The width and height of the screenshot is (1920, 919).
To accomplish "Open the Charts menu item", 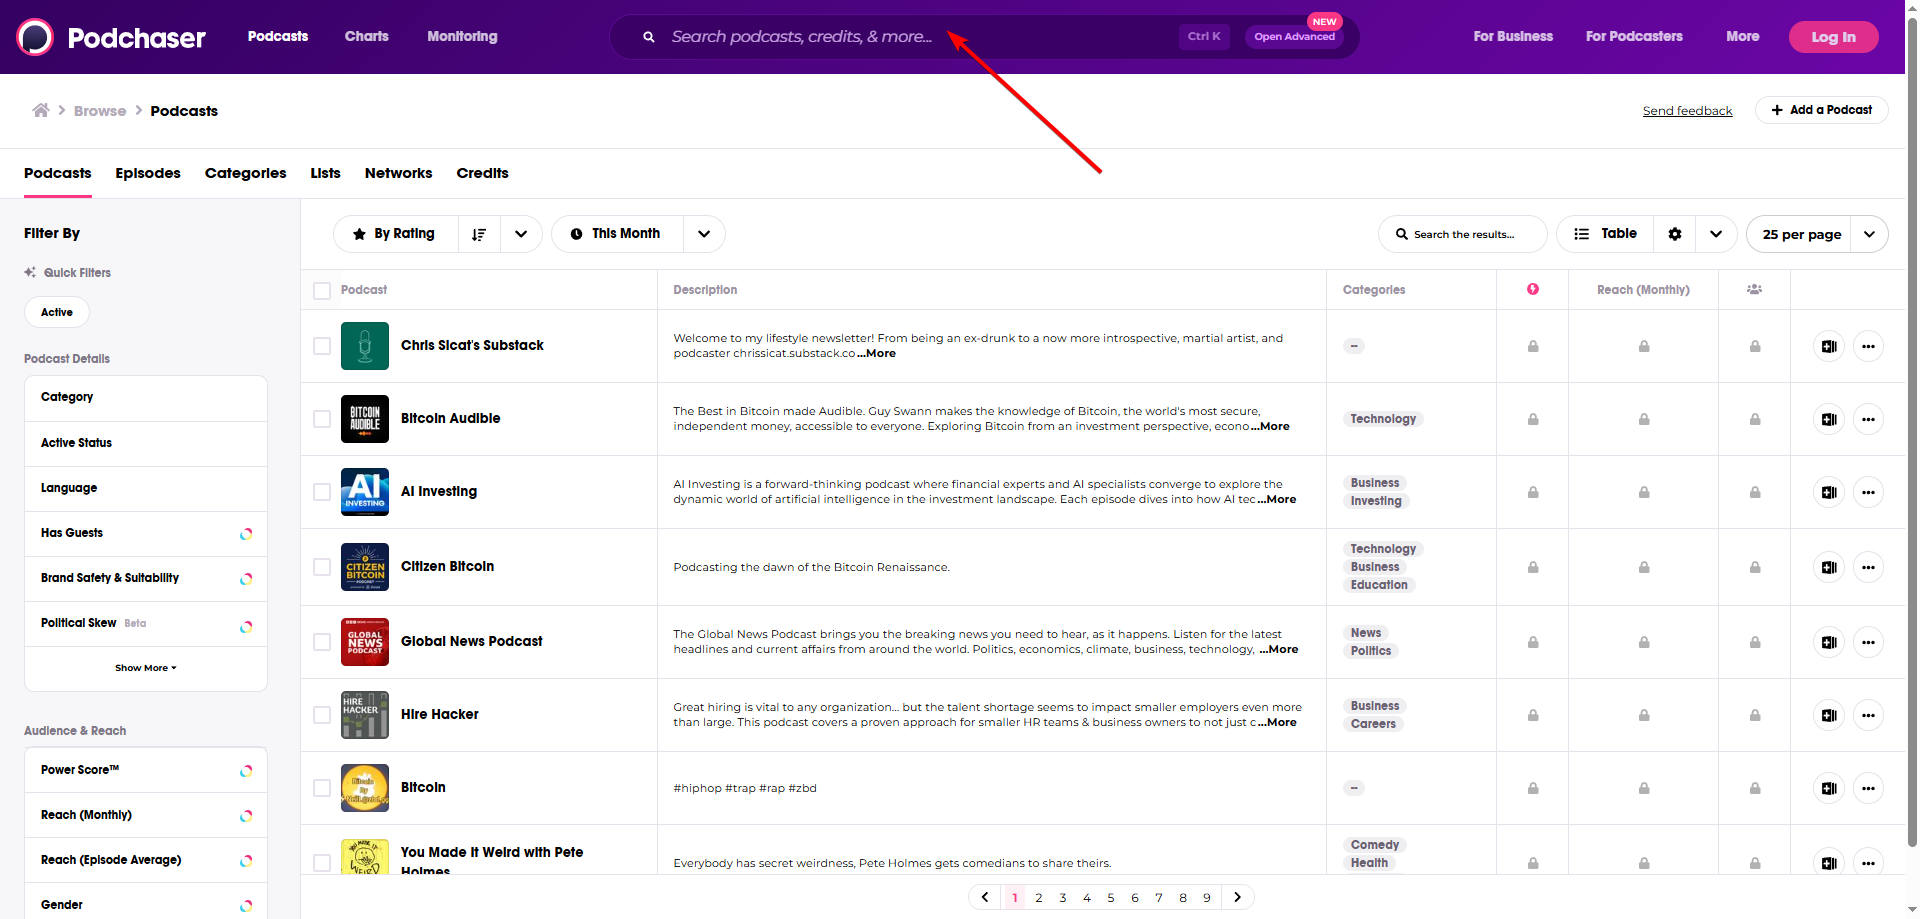I will pos(366,36).
